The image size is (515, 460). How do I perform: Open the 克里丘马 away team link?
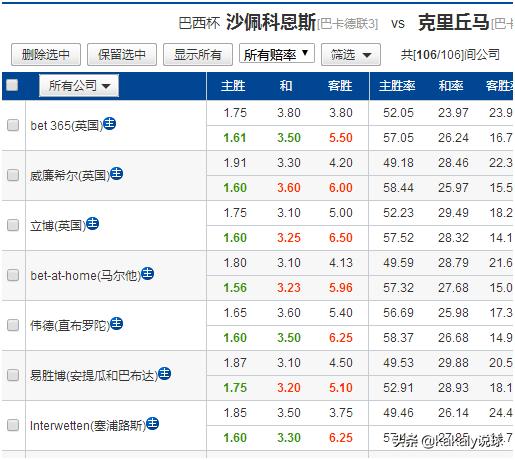pyautogui.click(x=454, y=23)
